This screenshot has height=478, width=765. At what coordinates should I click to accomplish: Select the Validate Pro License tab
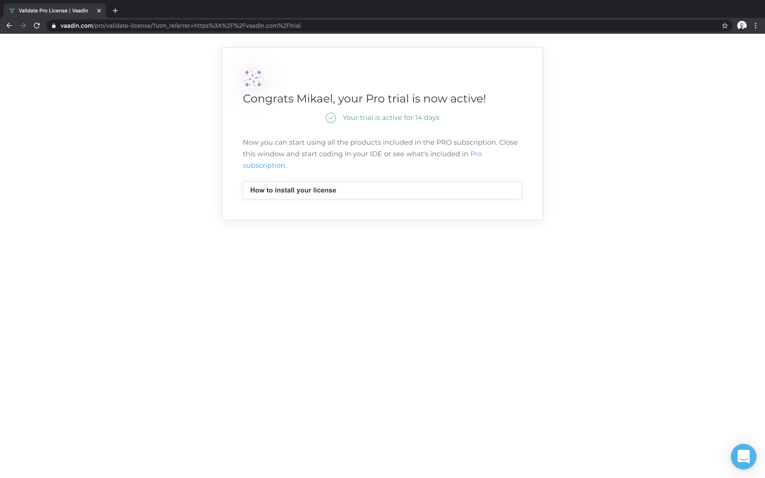coord(55,10)
